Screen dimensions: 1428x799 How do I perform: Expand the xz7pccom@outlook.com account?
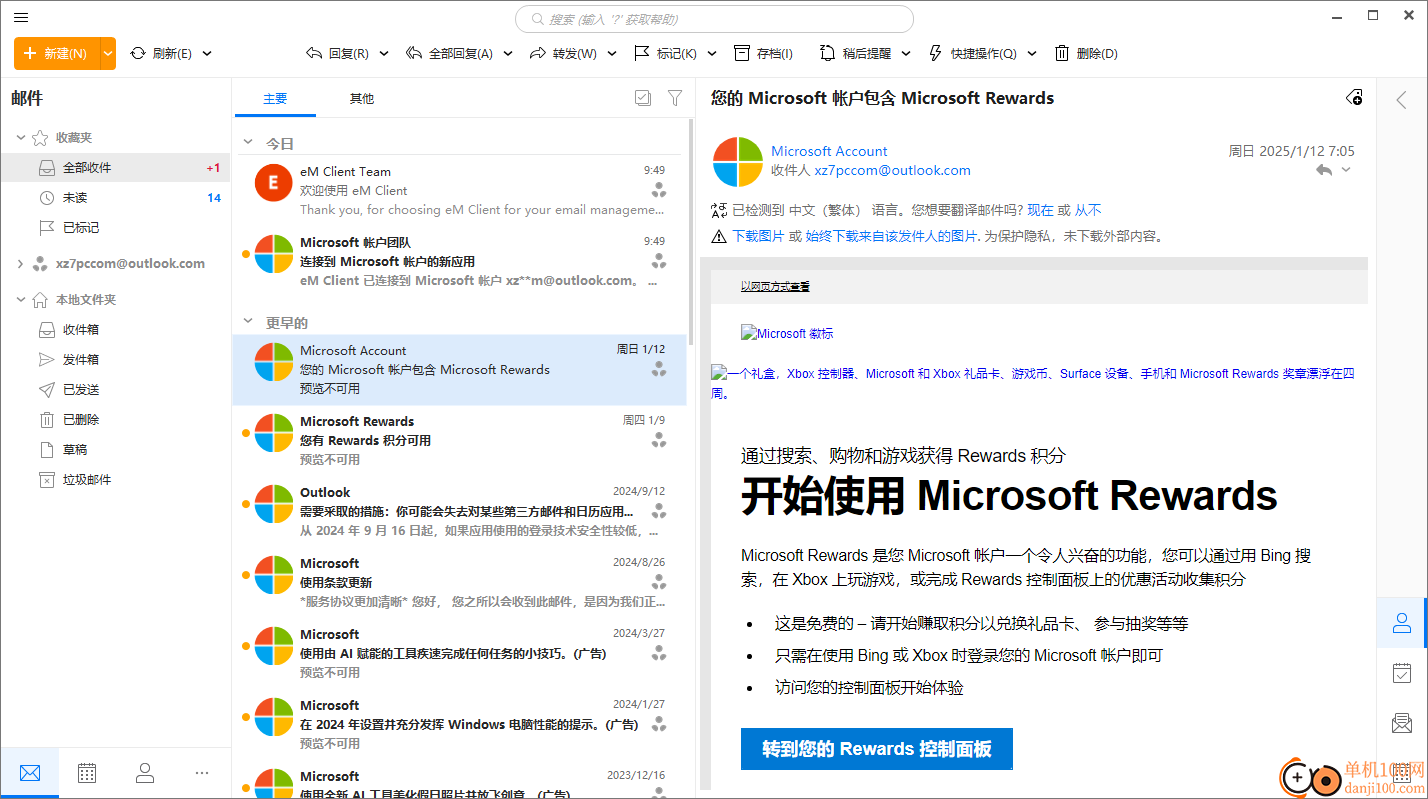[x=21, y=264]
